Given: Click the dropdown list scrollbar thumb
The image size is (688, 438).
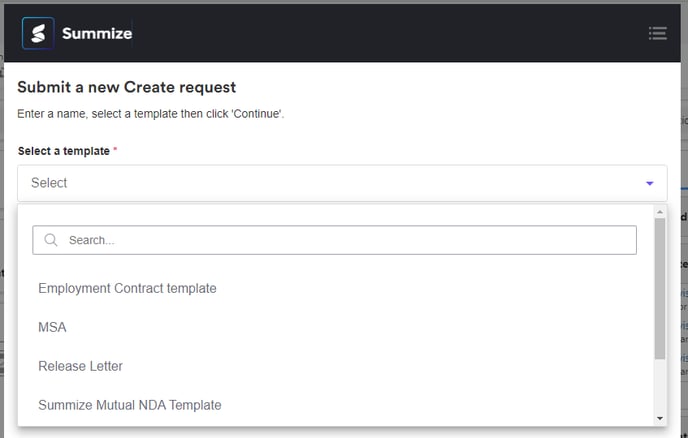Looking at the screenshot, I should 660,288.
